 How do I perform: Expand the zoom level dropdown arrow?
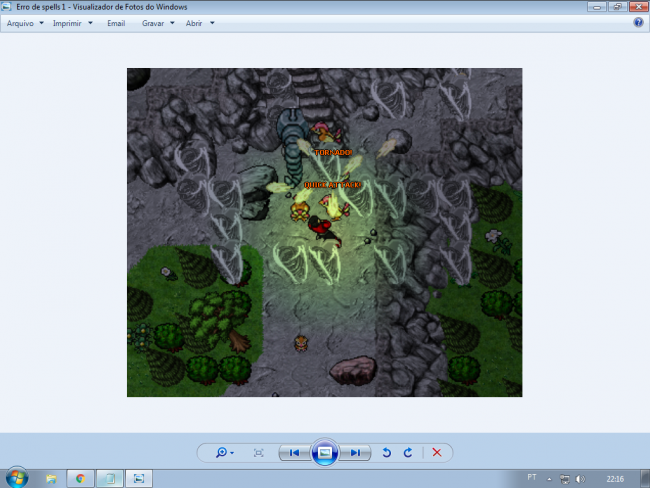click(x=232, y=453)
